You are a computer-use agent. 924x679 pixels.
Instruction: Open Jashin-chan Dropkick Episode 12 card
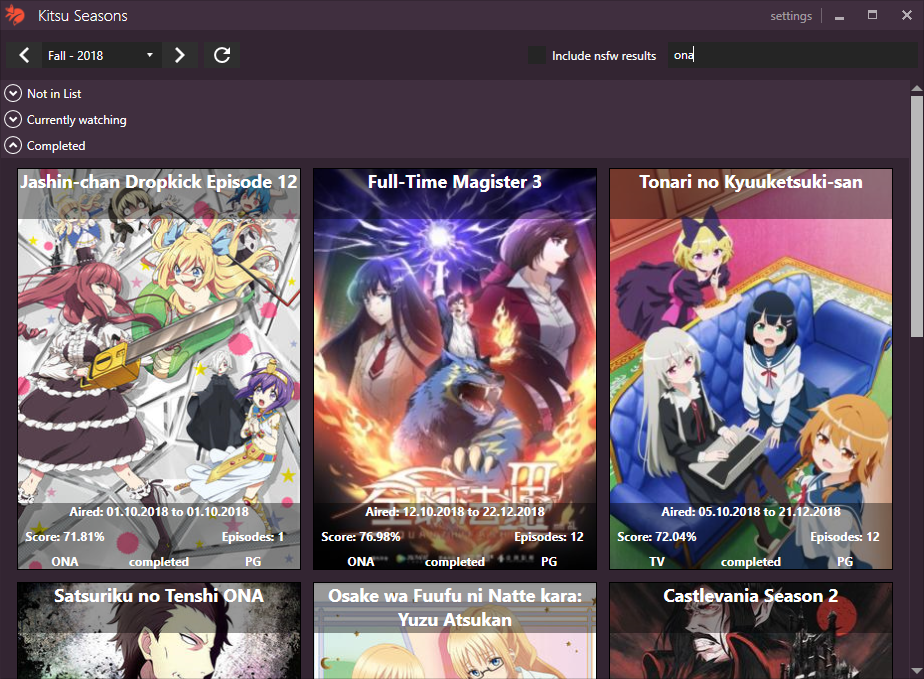coord(159,369)
